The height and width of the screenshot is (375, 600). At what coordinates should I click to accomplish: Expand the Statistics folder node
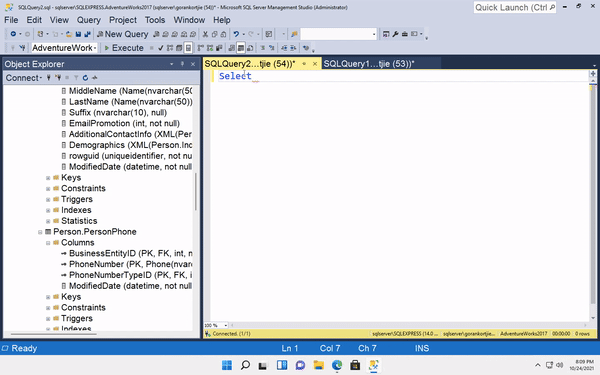click(x=48, y=221)
